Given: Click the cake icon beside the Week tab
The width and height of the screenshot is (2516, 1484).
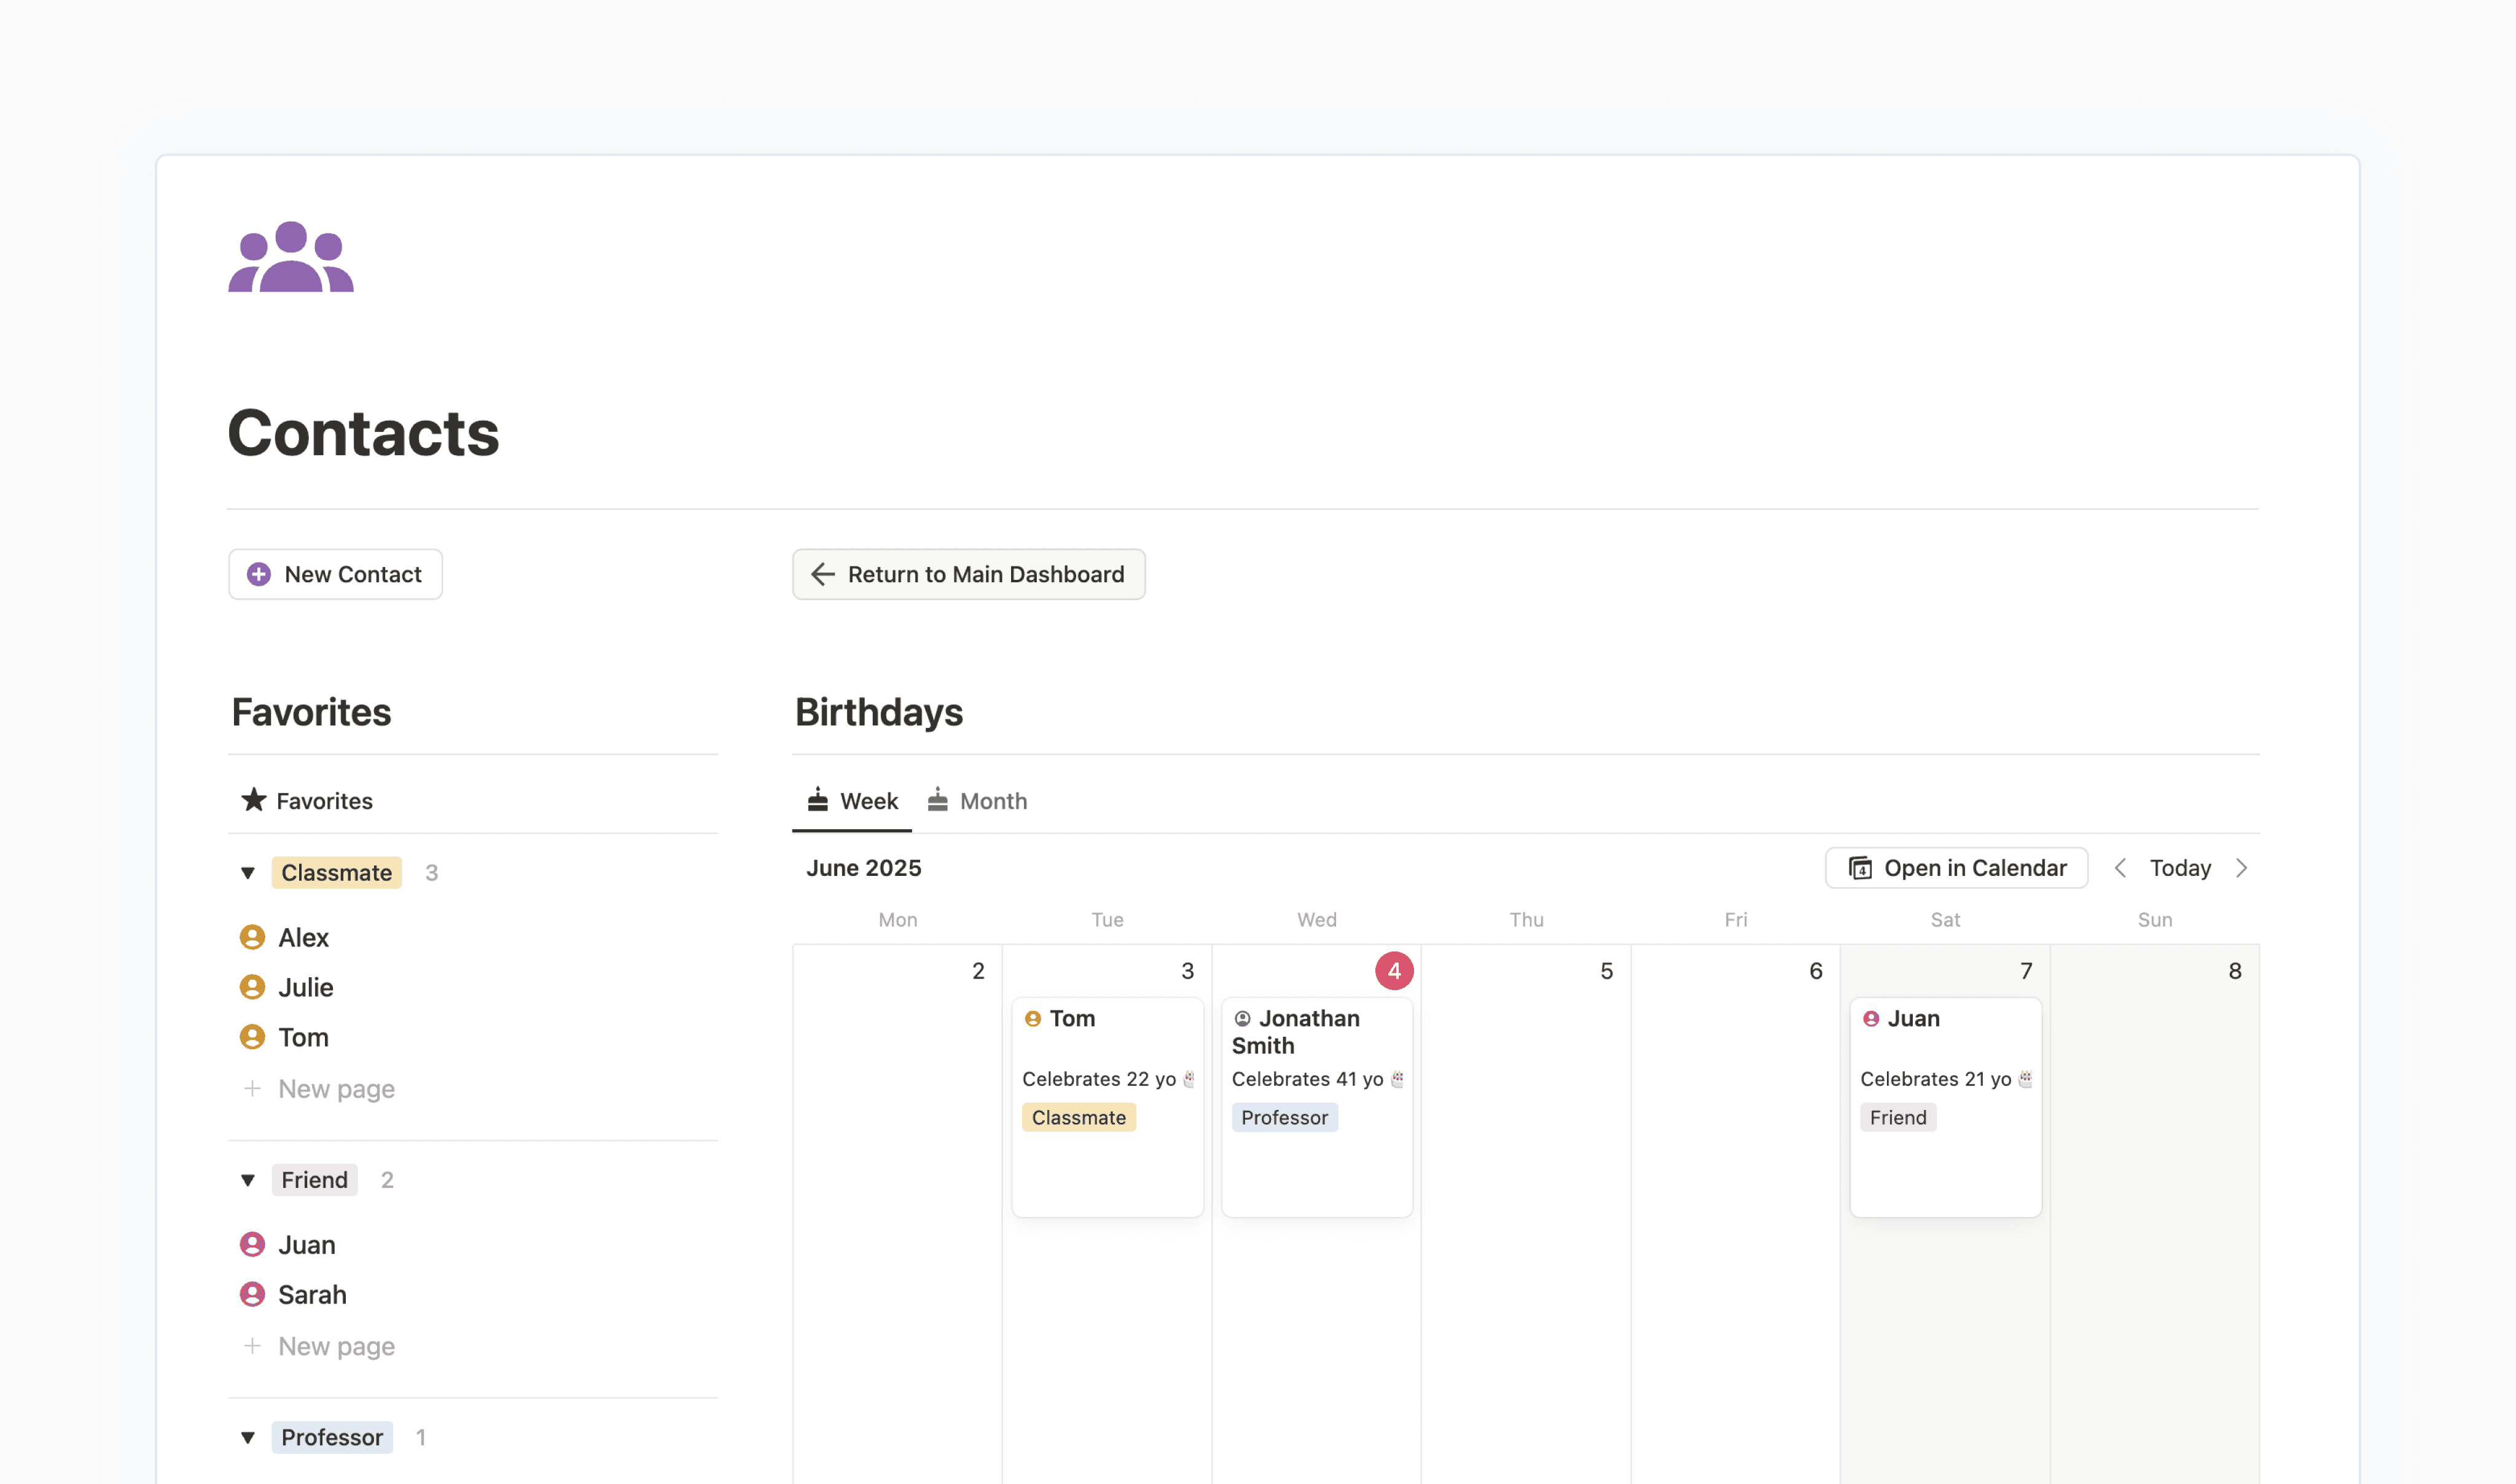Looking at the screenshot, I should [817, 800].
